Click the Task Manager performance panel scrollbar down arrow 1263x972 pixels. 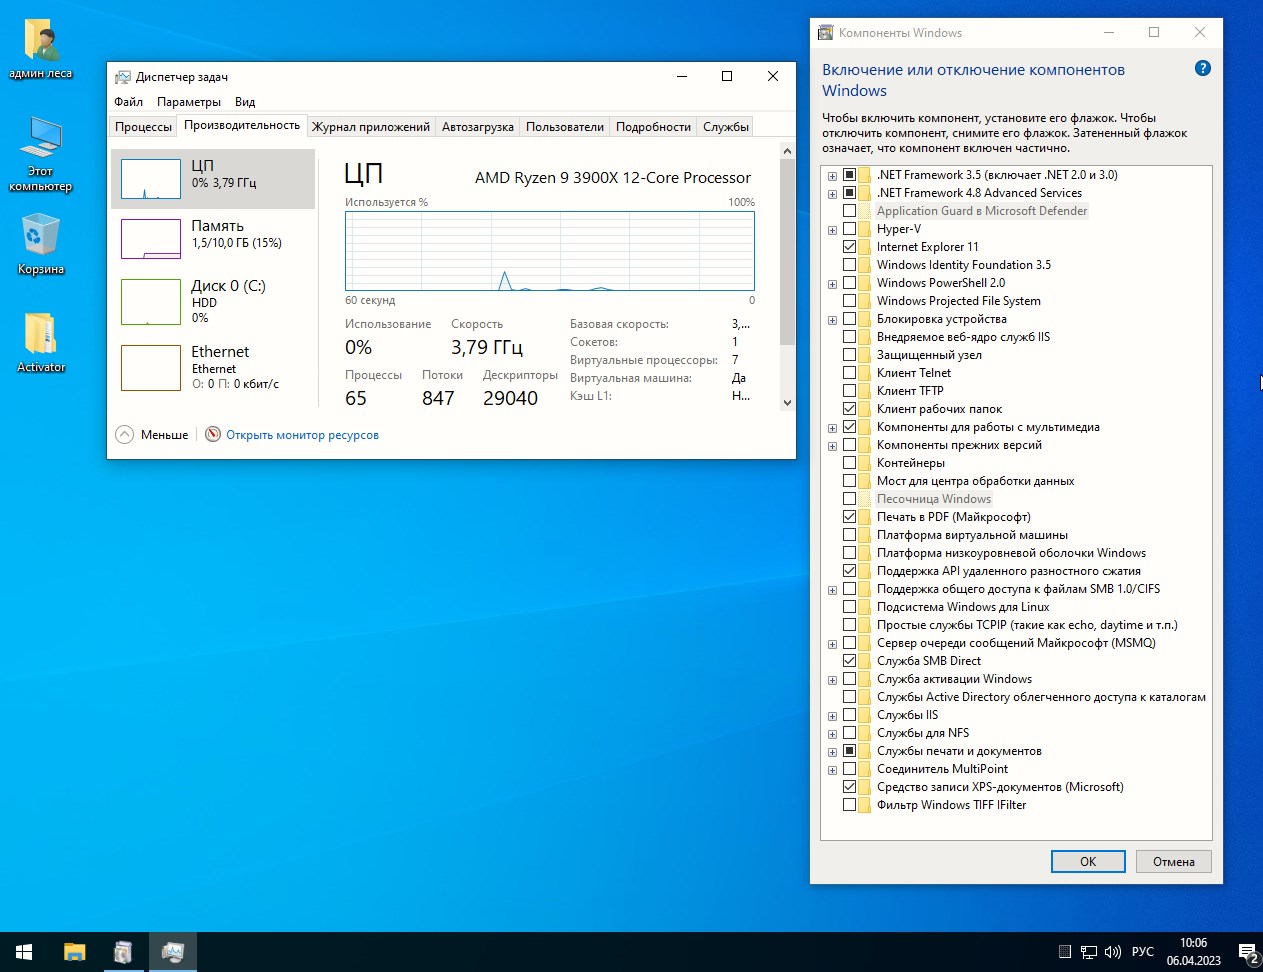click(787, 402)
